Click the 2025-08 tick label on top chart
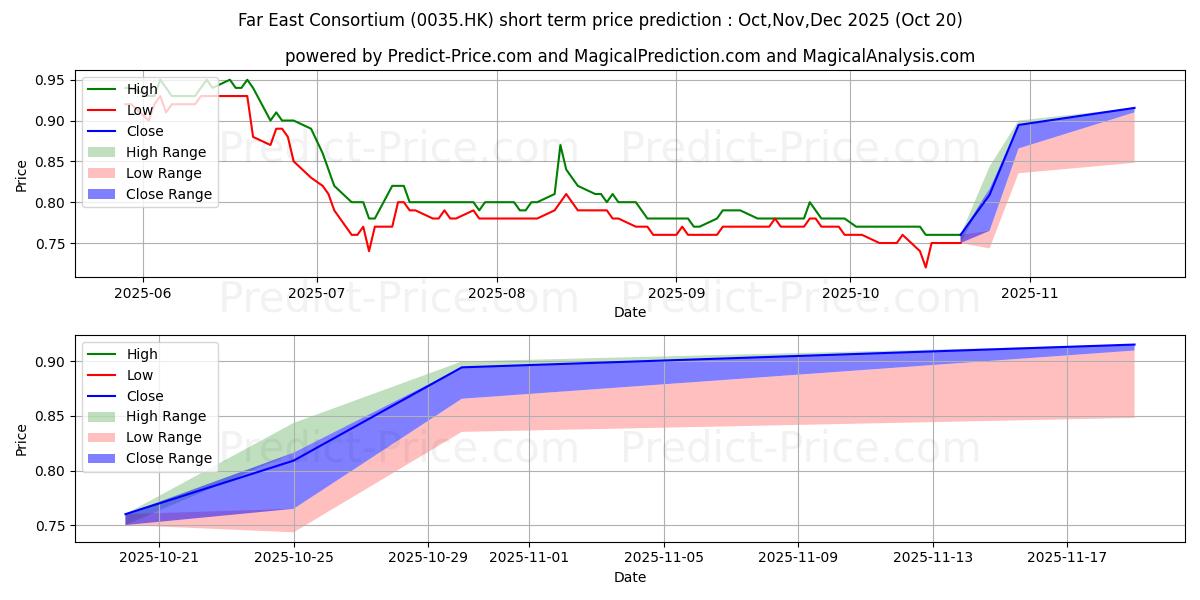The image size is (1200, 600). coord(496,293)
